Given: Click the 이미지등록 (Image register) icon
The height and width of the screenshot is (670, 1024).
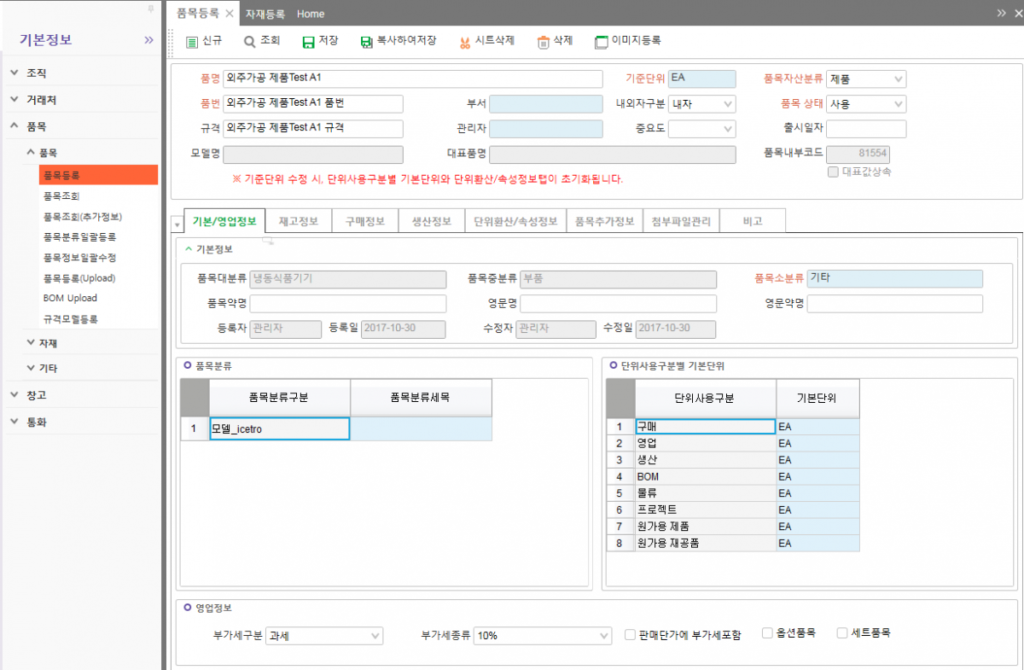Looking at the screenshot, I should click(x=601, y=42).
